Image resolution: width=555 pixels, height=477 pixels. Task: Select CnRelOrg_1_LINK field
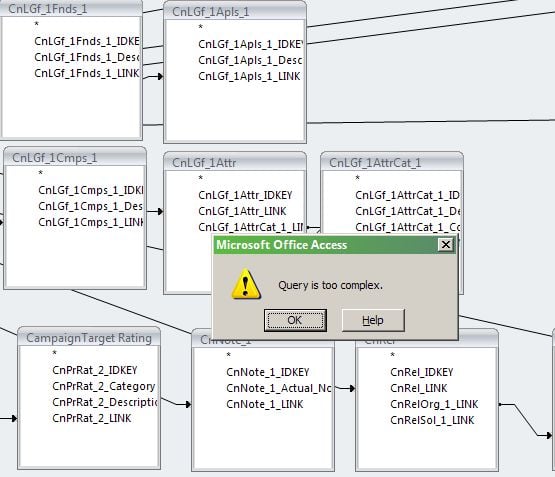pos(434,404)
